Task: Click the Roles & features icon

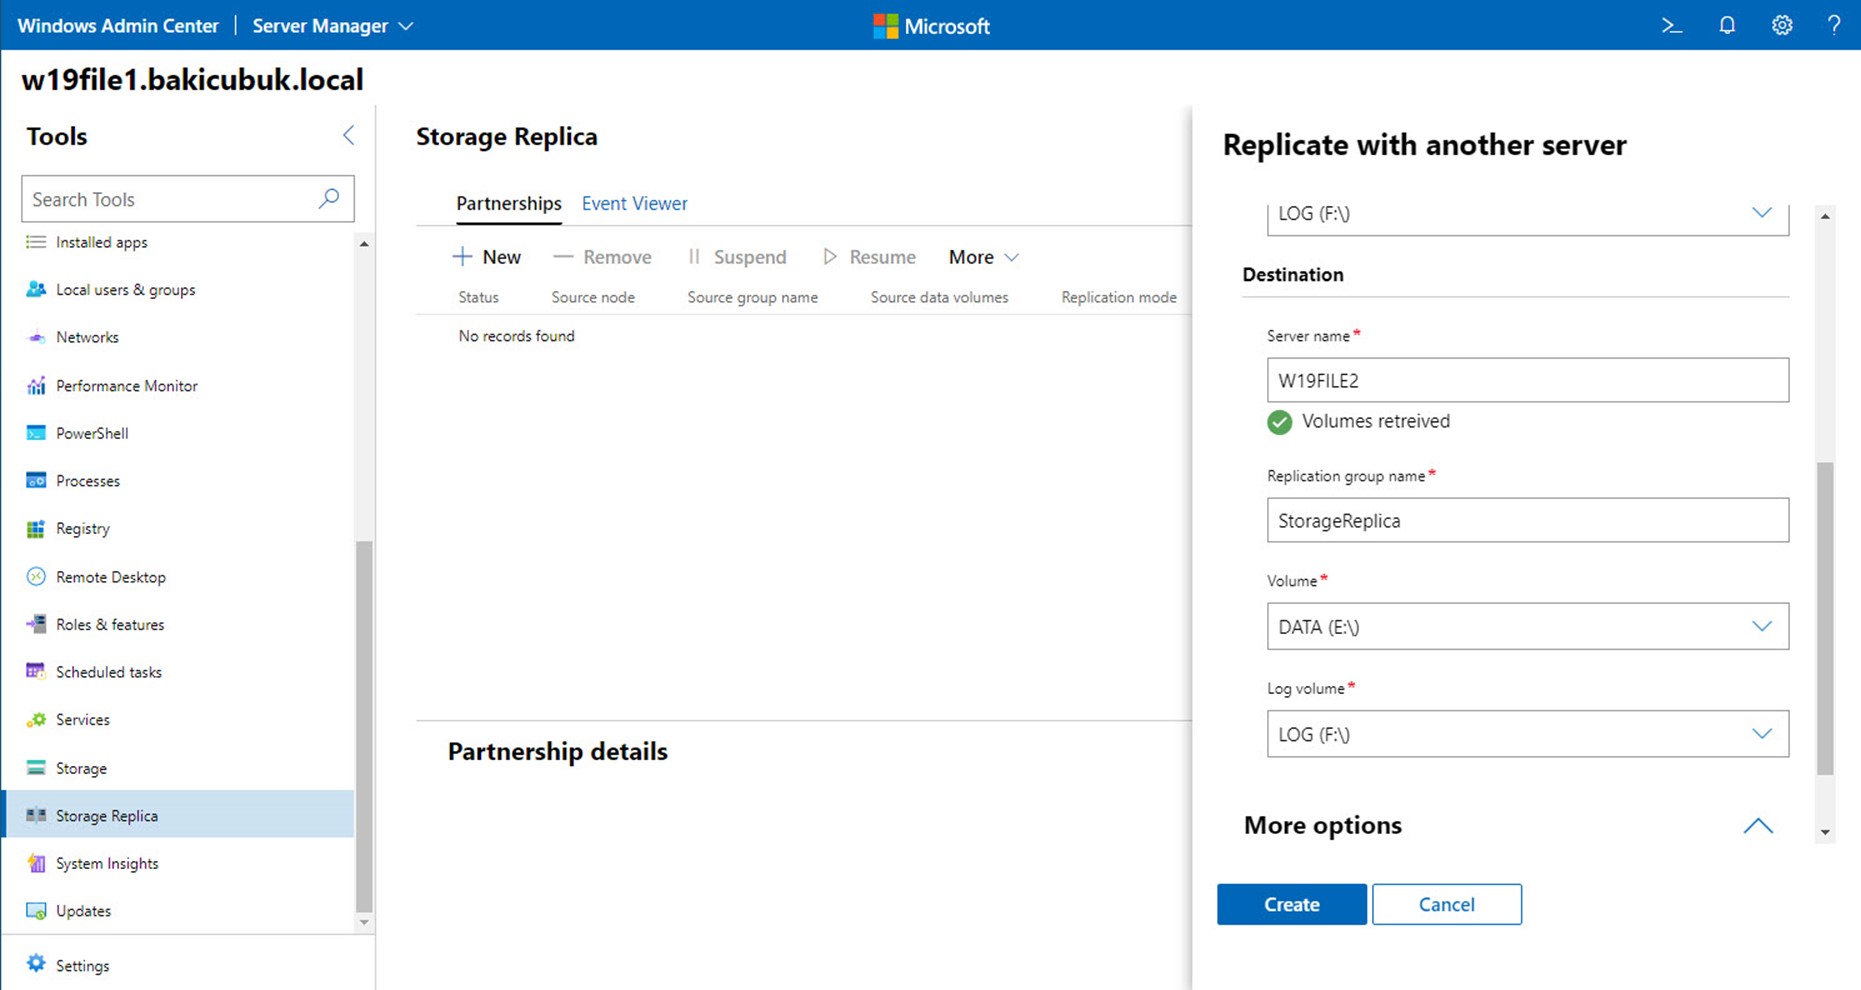Action: click(36, 624)
